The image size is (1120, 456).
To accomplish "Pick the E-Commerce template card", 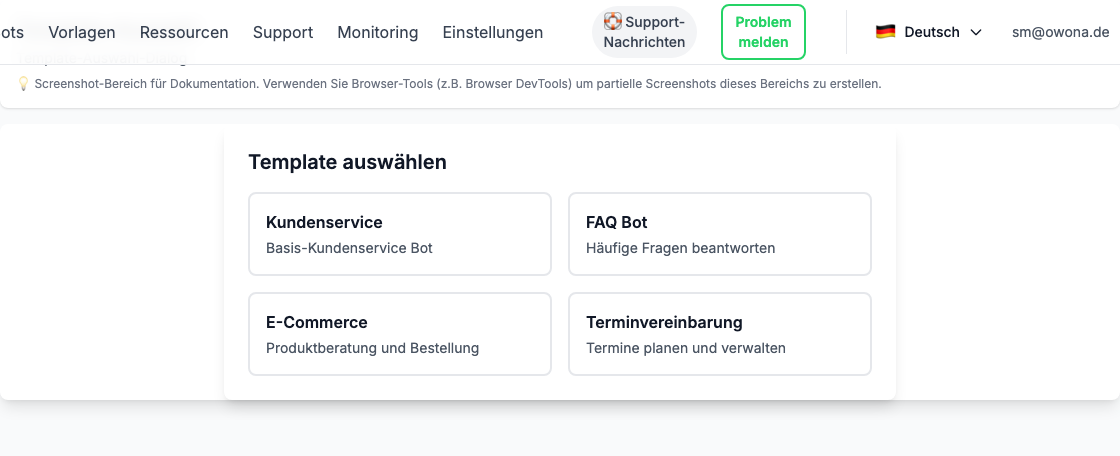I will (x=400, y=334).
